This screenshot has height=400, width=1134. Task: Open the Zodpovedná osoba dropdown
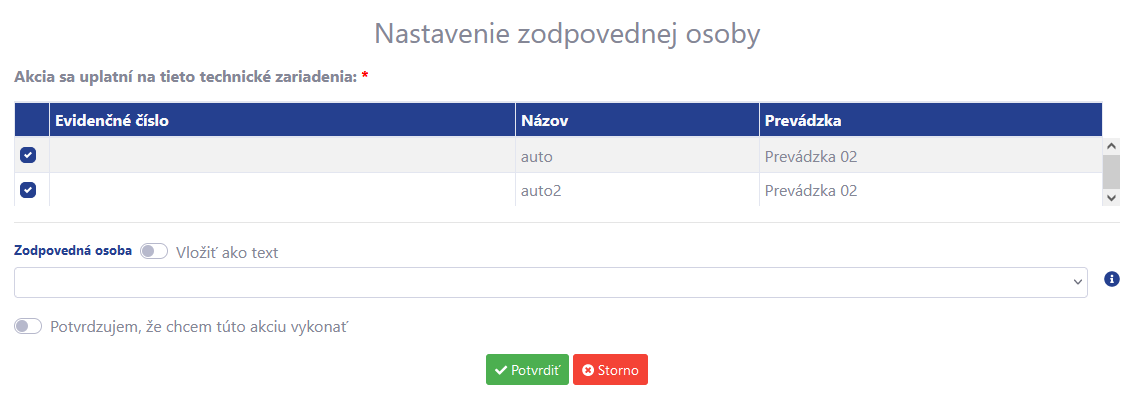coord(550,282)
